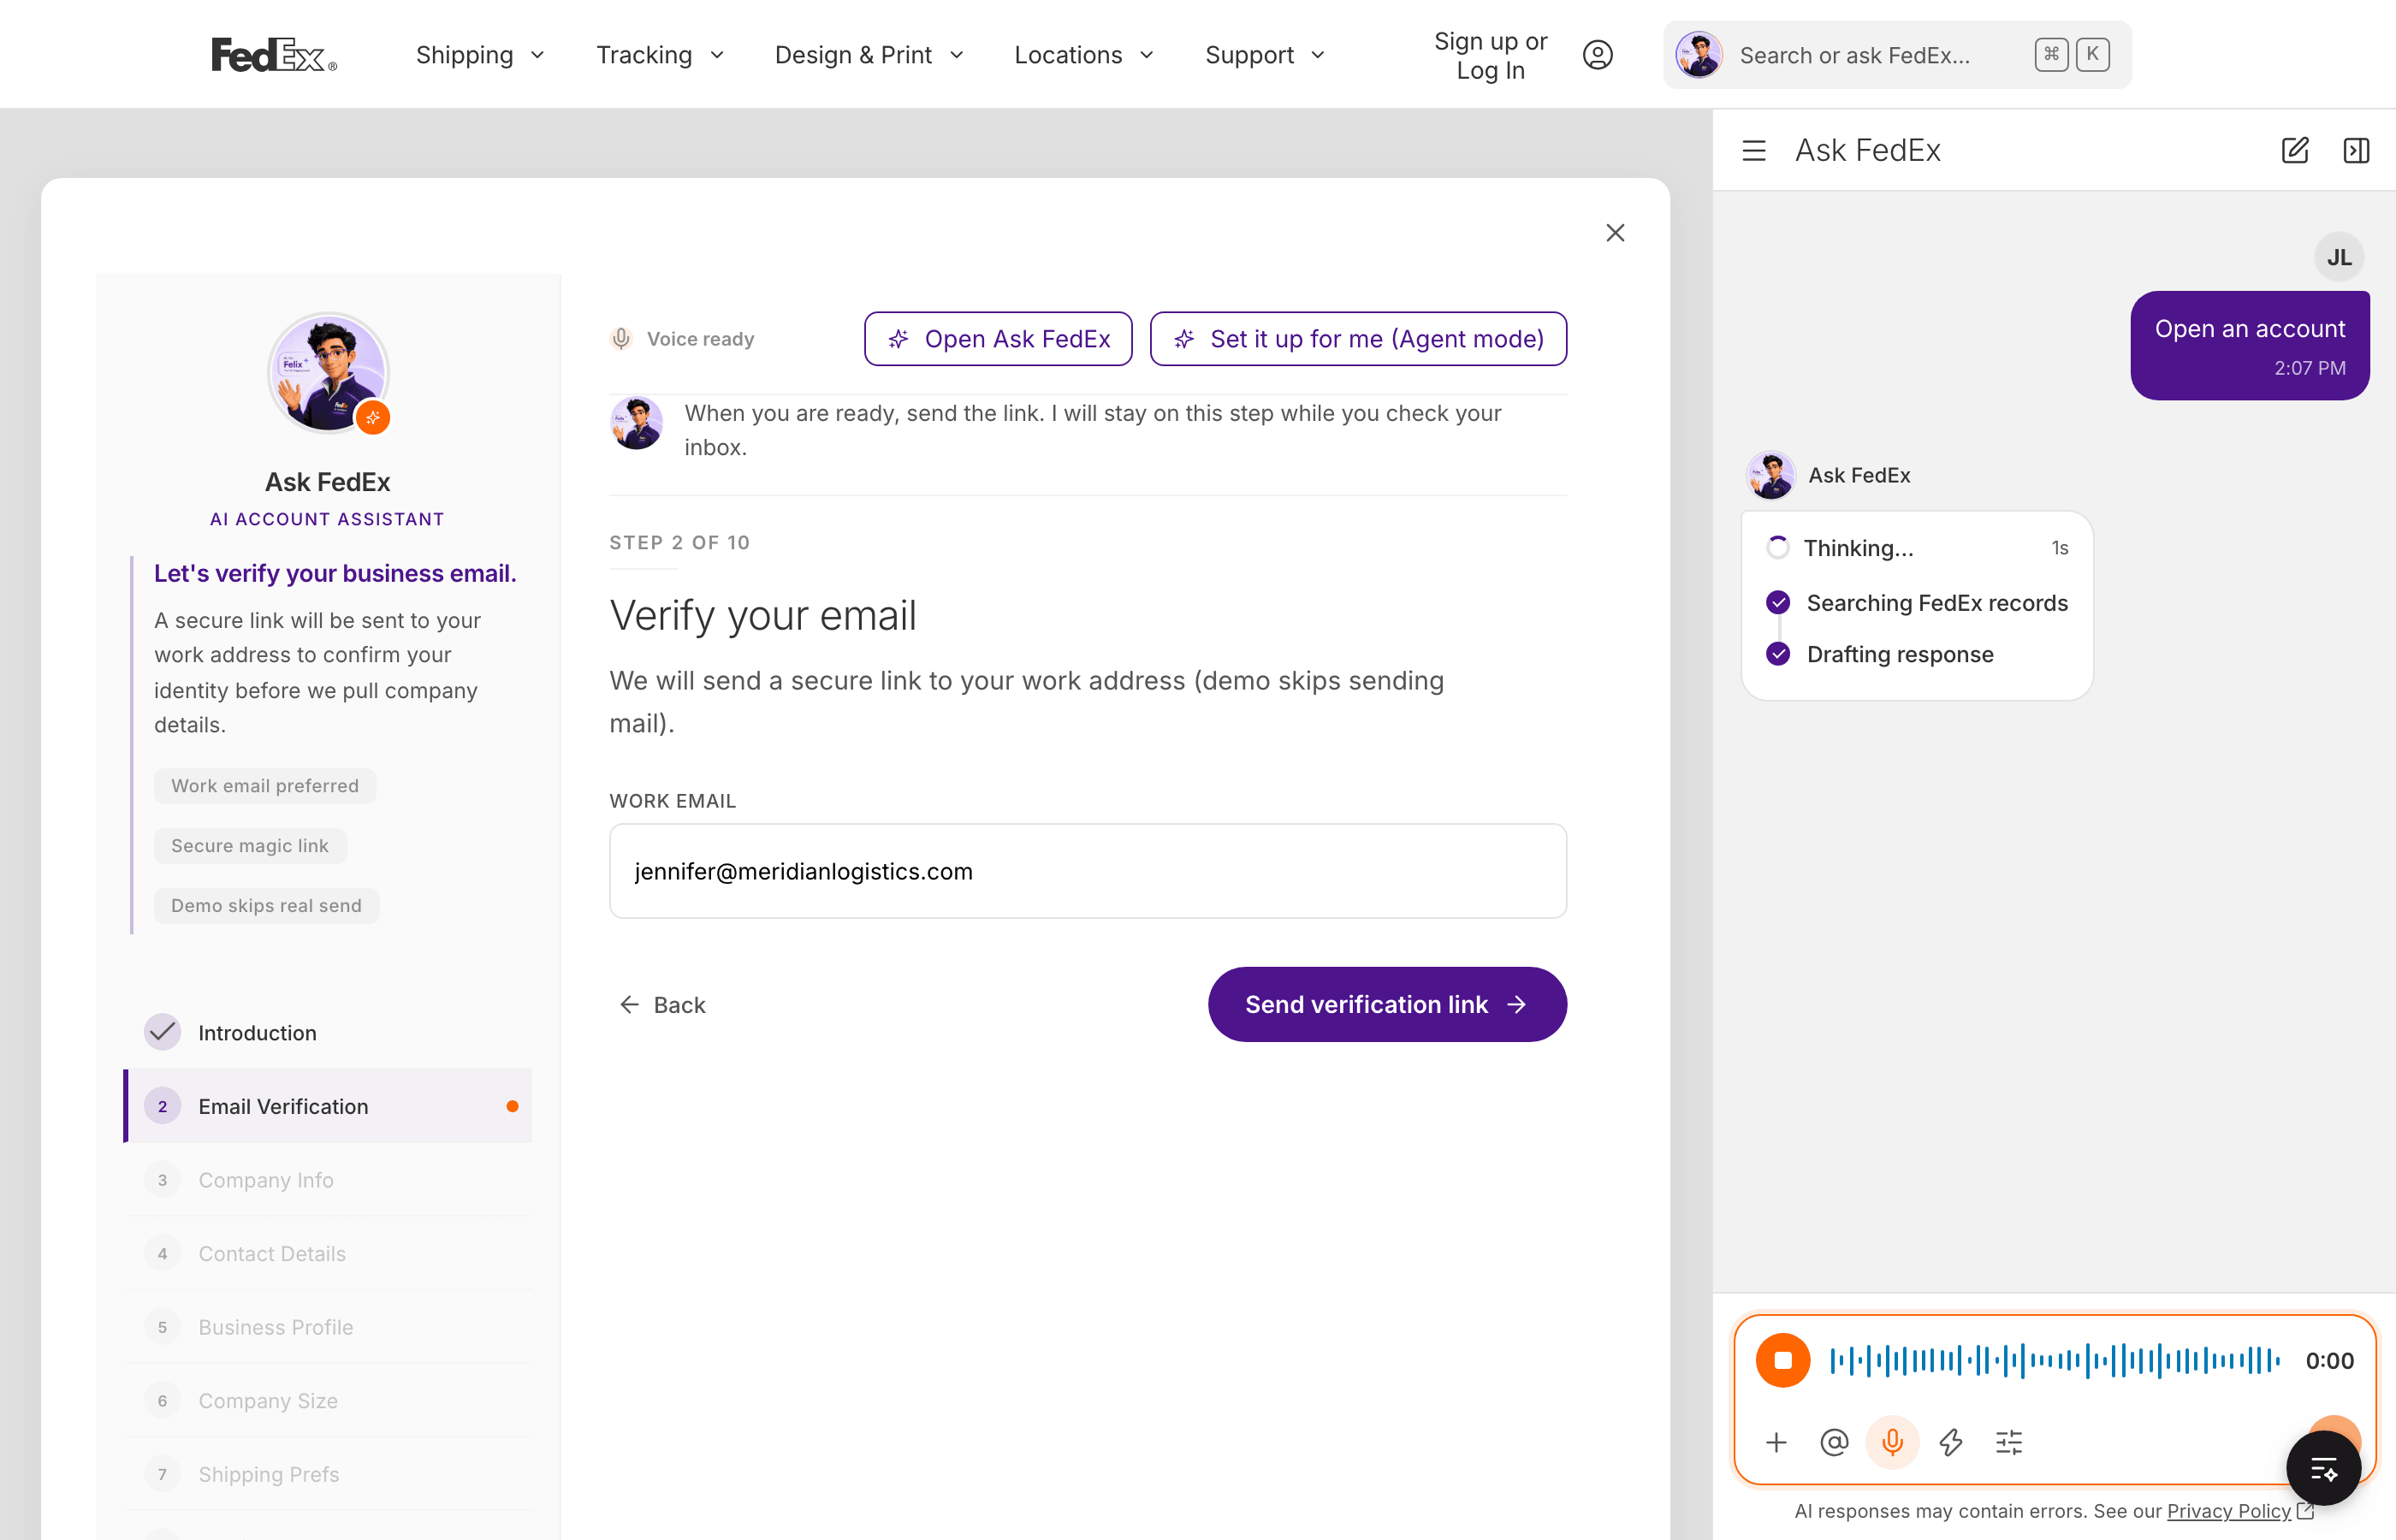Screen dimensions: 2396x1540
Task: Click the large Ask FedEx assistant avatar
Action: (328, 372)
